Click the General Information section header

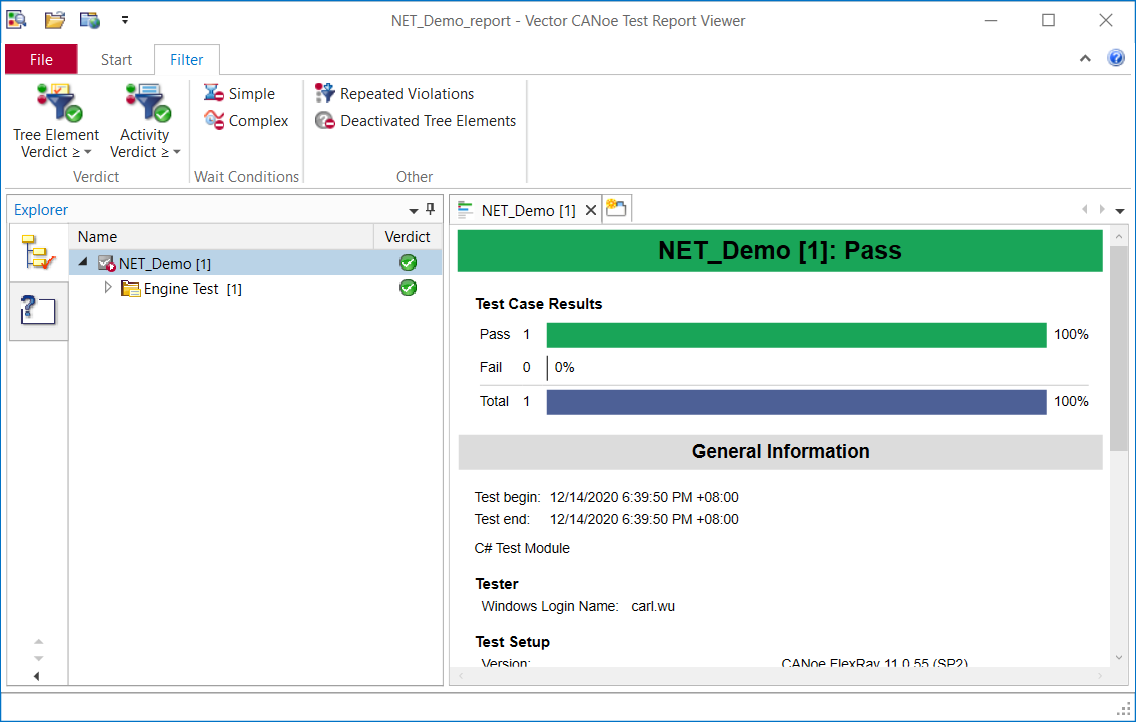tap(780, 452)
